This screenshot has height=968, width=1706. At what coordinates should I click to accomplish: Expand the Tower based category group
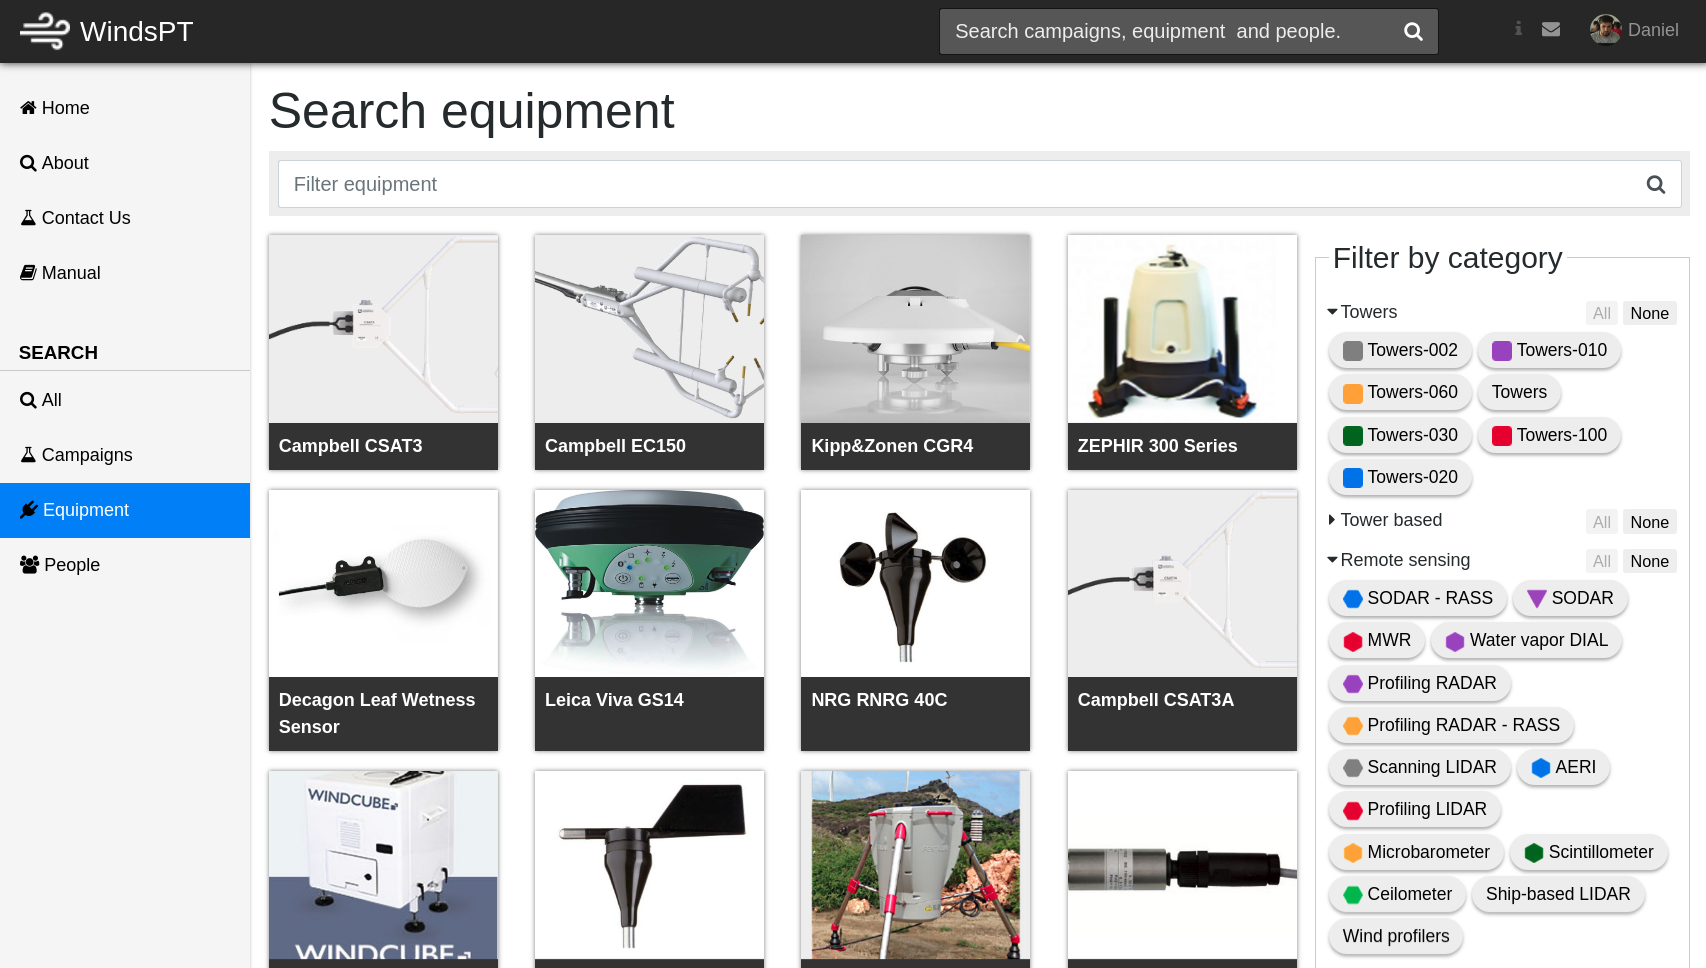pyautogui.click(x=1384, y=520)
